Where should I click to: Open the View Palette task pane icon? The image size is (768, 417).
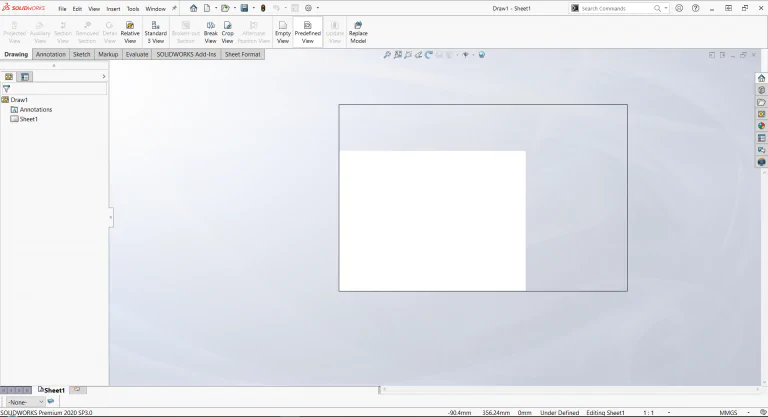click(761, 114)
